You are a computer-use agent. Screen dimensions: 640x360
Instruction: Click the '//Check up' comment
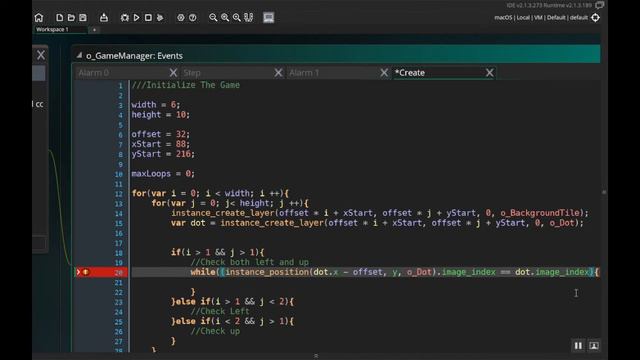click(215, 331)
